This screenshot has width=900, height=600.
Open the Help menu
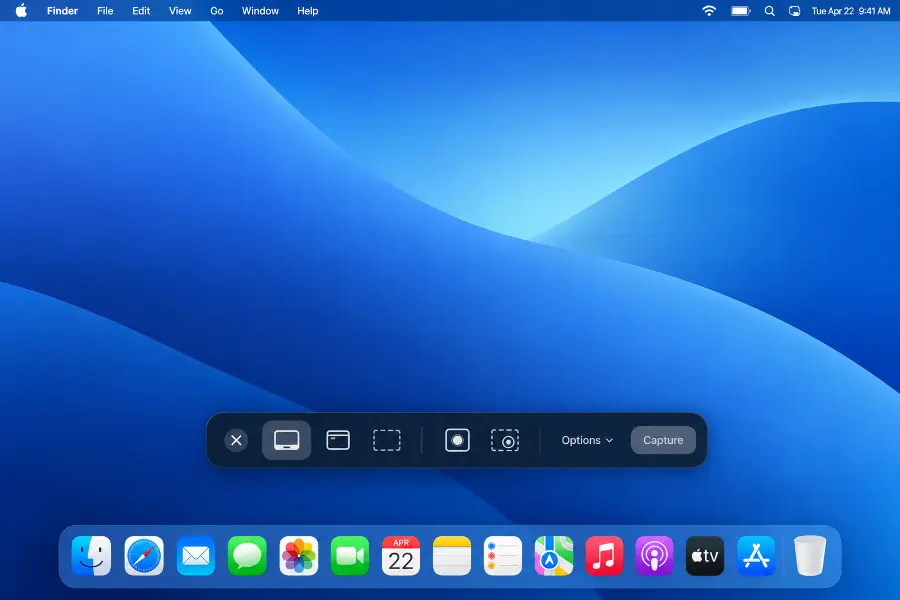pyautogui.click(x=308, y=11)
